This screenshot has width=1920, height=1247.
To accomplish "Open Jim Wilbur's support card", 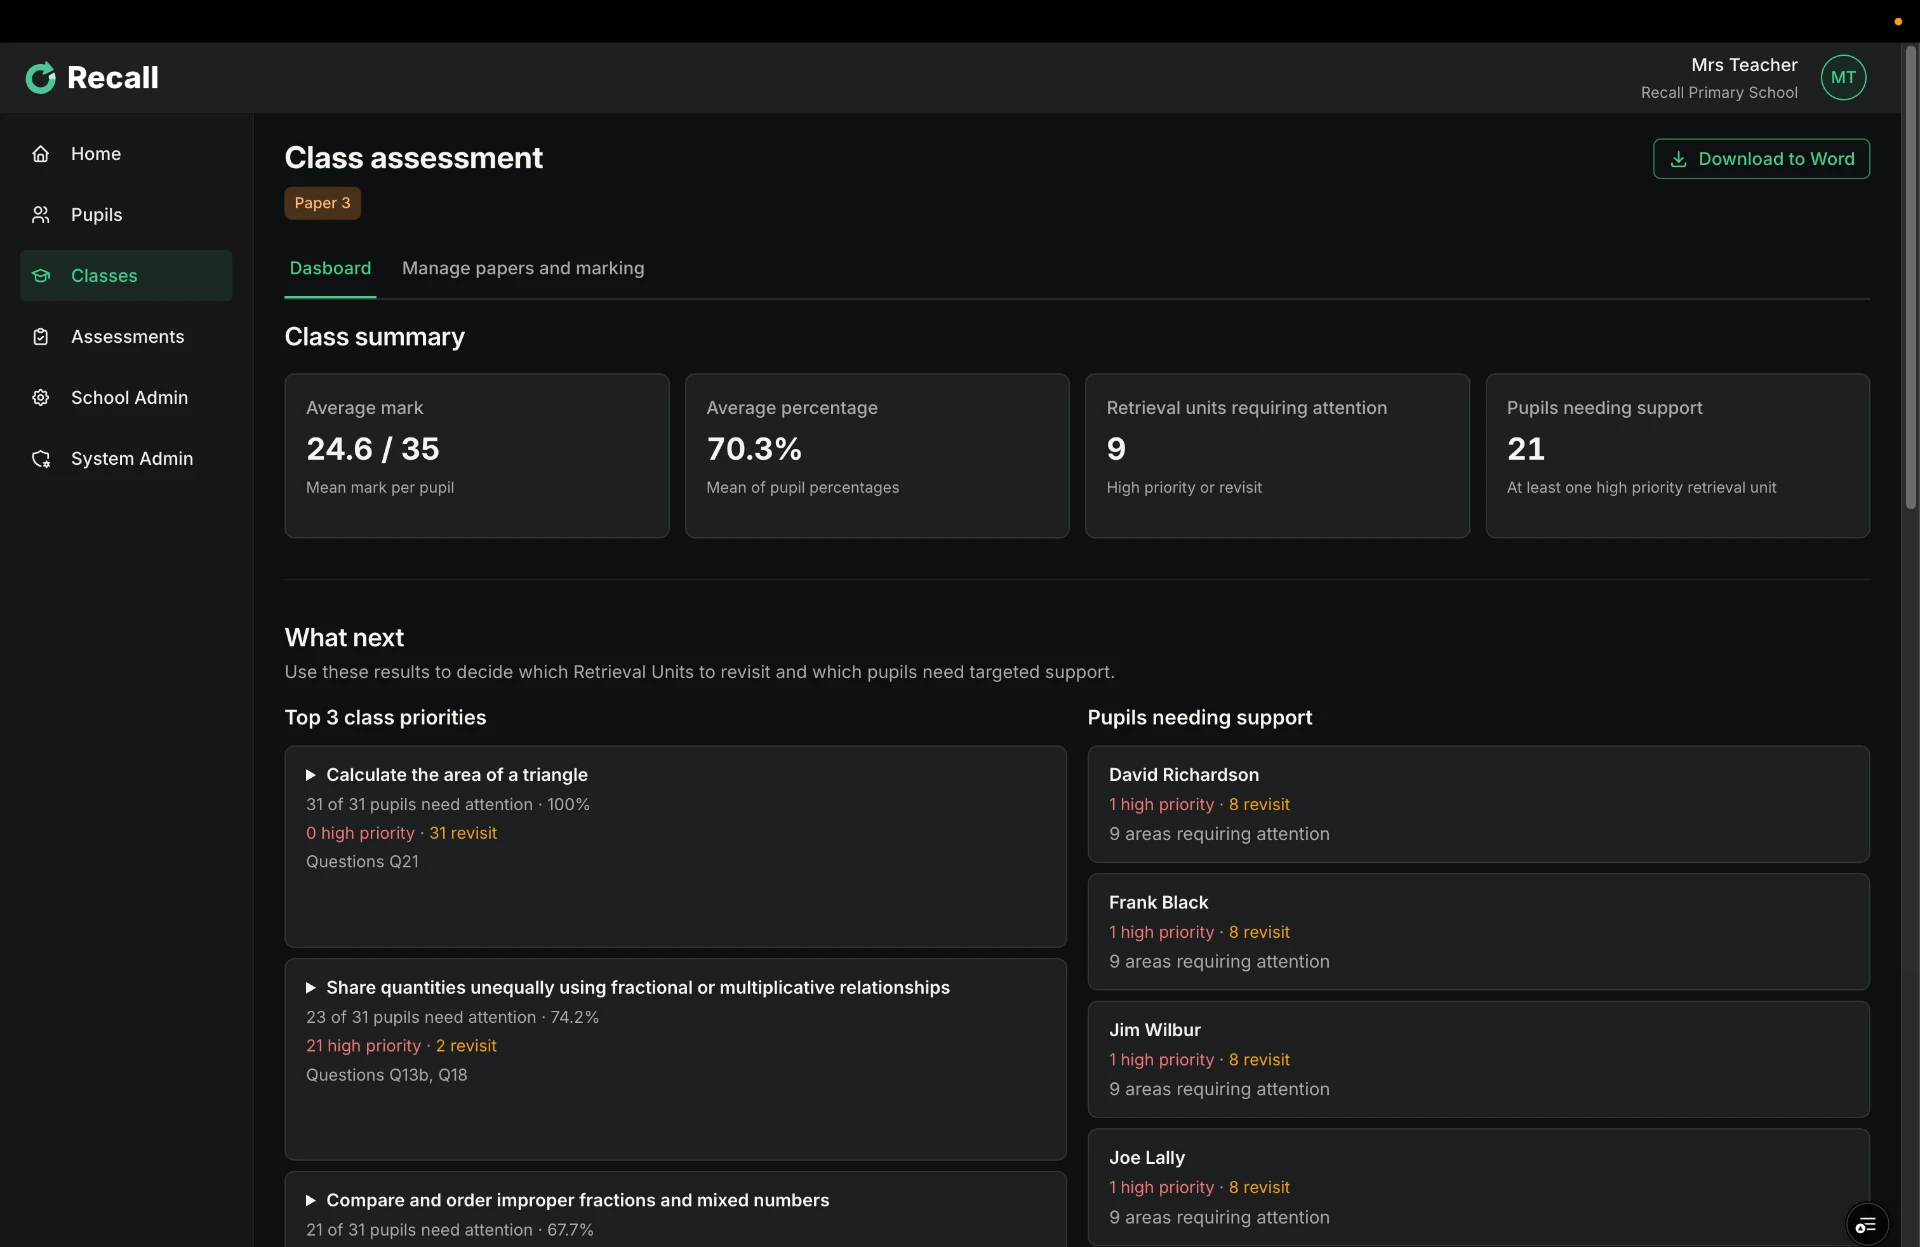I will [1478, 1060].
